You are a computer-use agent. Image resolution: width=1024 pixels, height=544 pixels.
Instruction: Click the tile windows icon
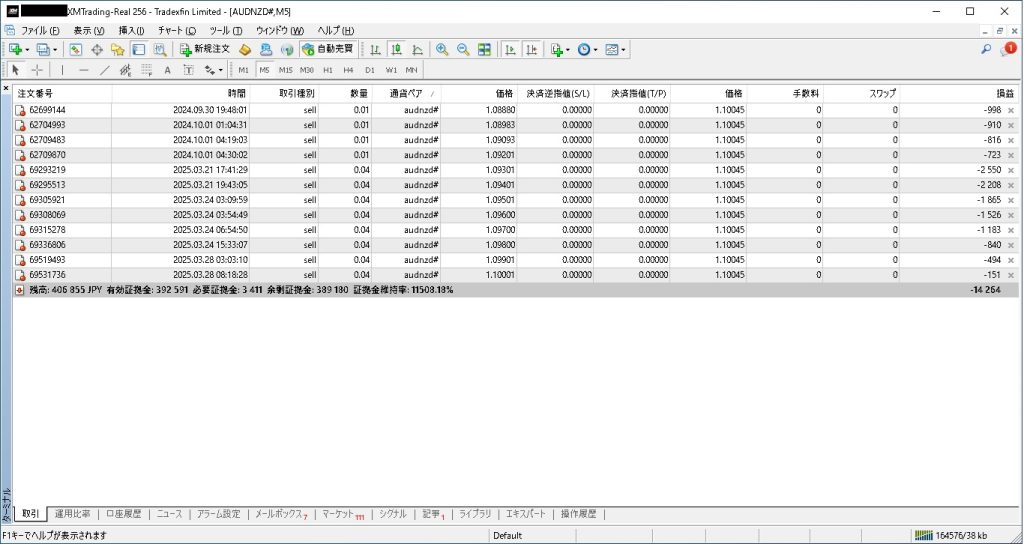coord(485,49)
